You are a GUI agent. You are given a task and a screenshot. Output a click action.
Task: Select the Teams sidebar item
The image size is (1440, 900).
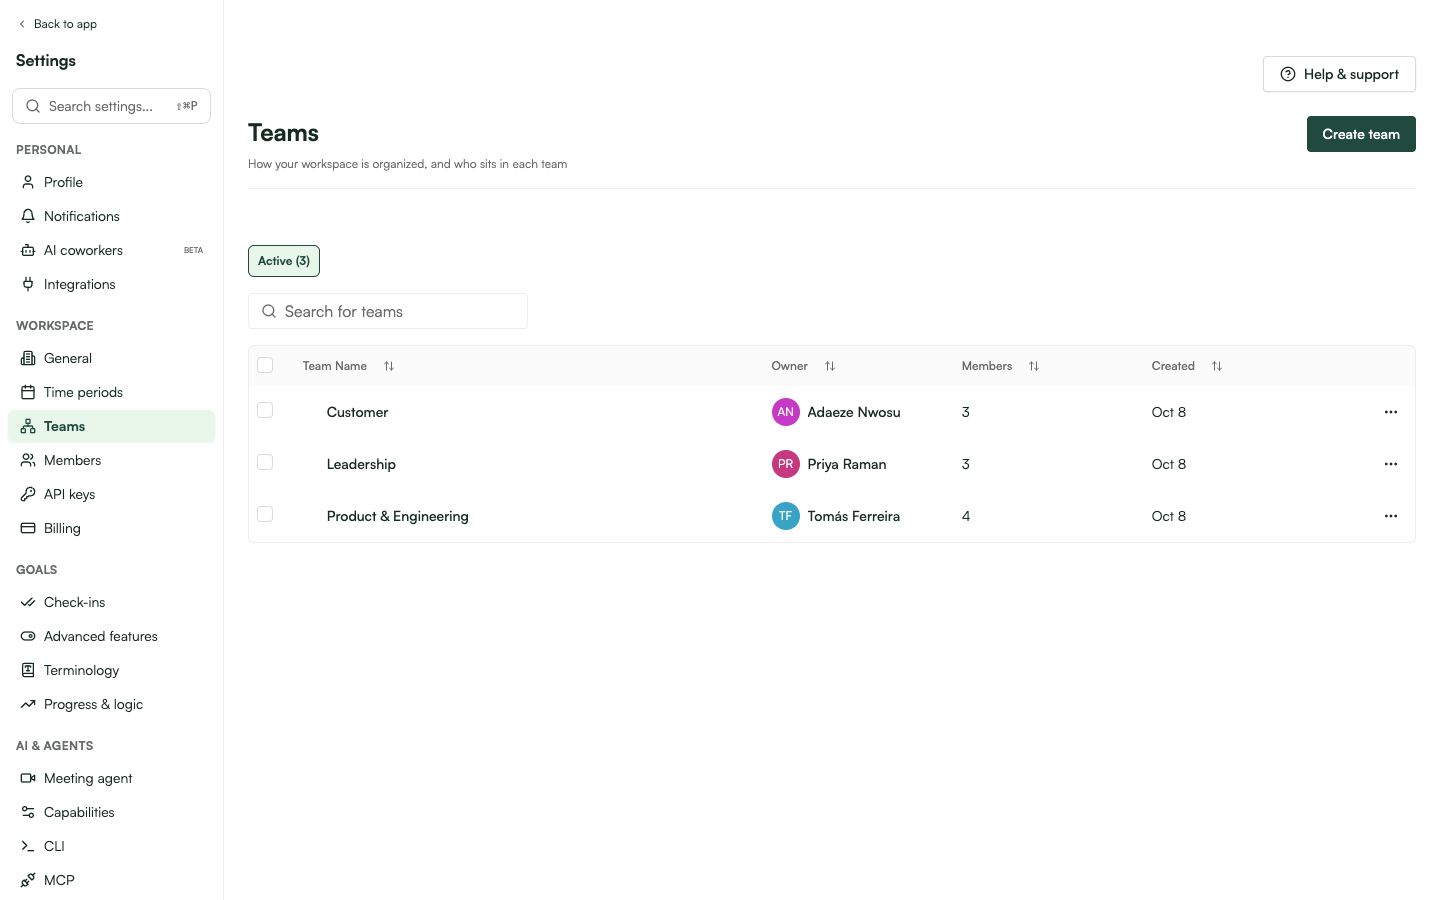point(111,426)
